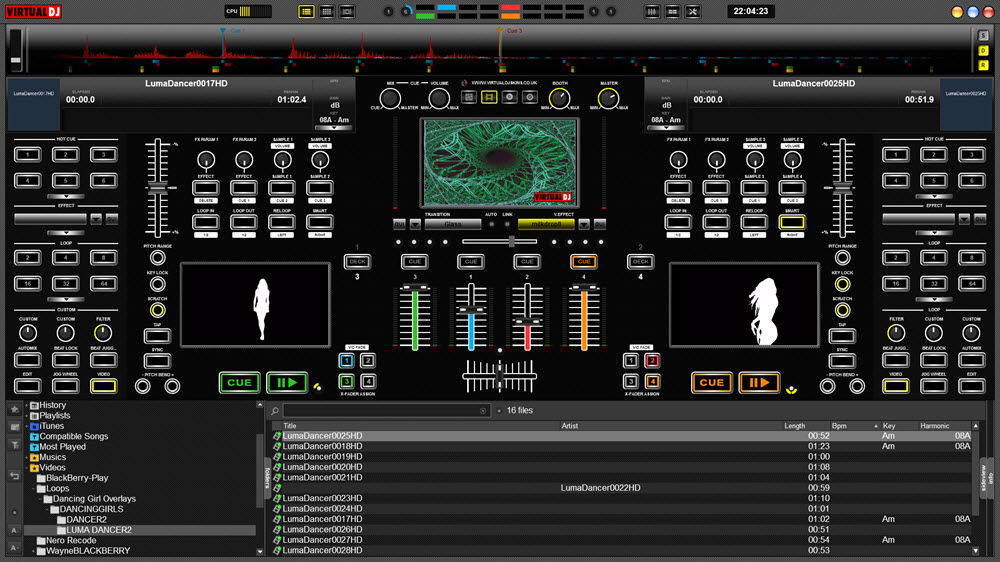1000x562 pixels.
Task: Collapse right deck Hot Cue panel arrow
Action: (934, 196)
